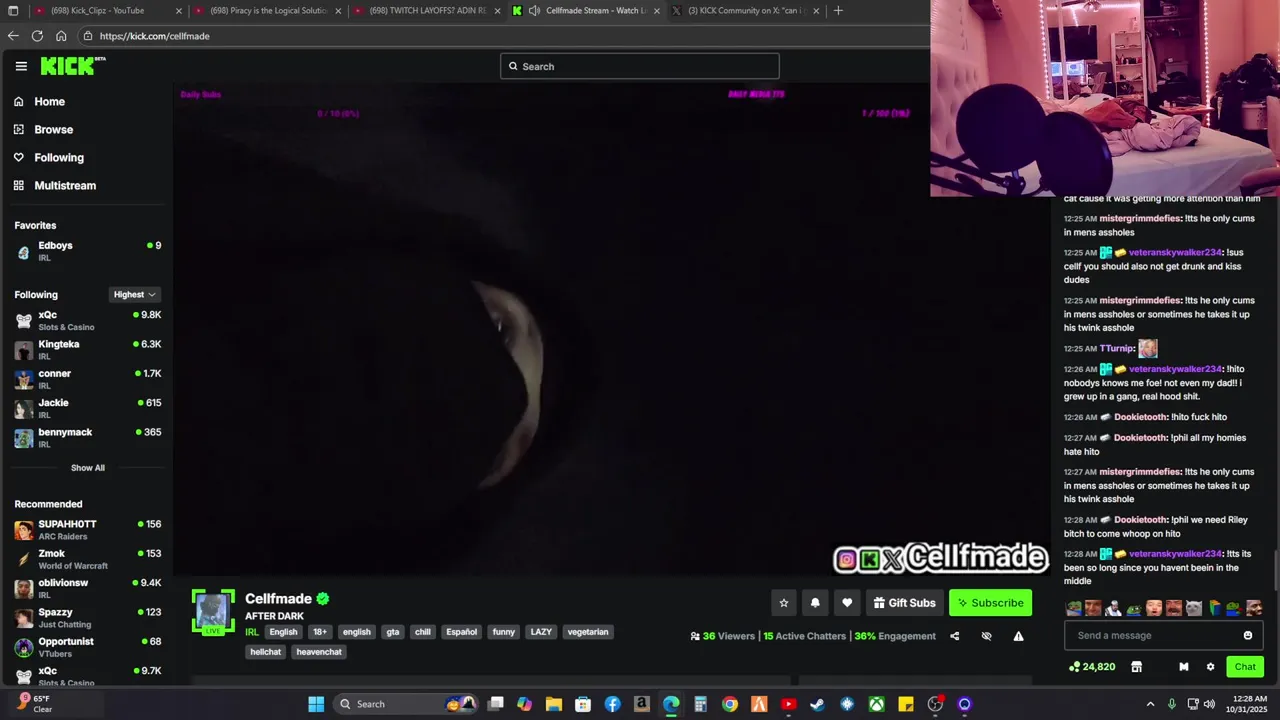Open Steam from the taskbar

[x=818, y=704]
